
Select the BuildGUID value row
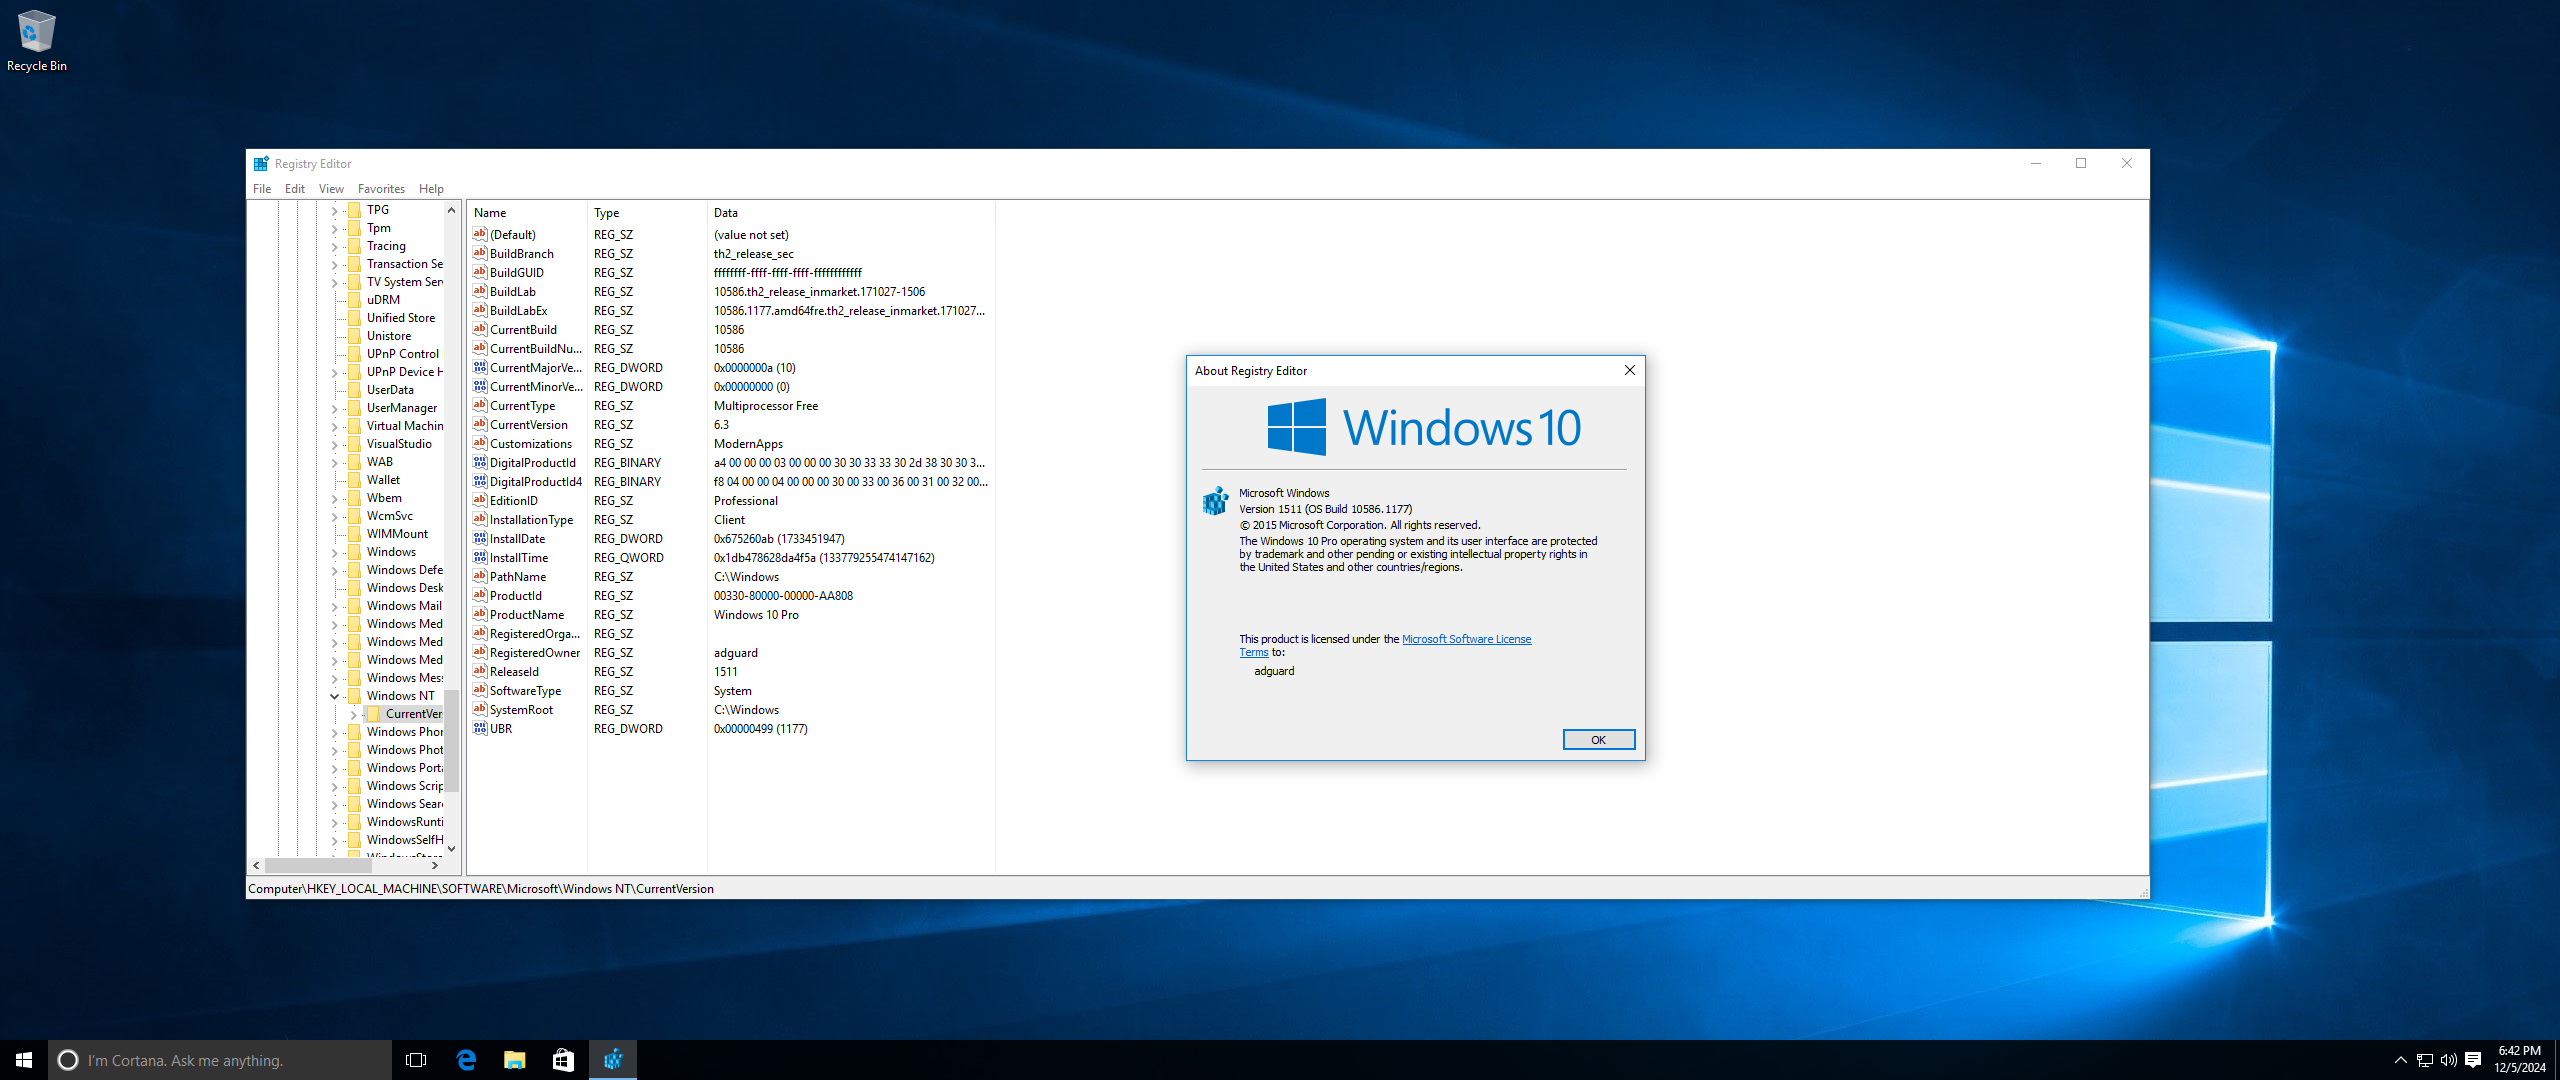point(731,272)
